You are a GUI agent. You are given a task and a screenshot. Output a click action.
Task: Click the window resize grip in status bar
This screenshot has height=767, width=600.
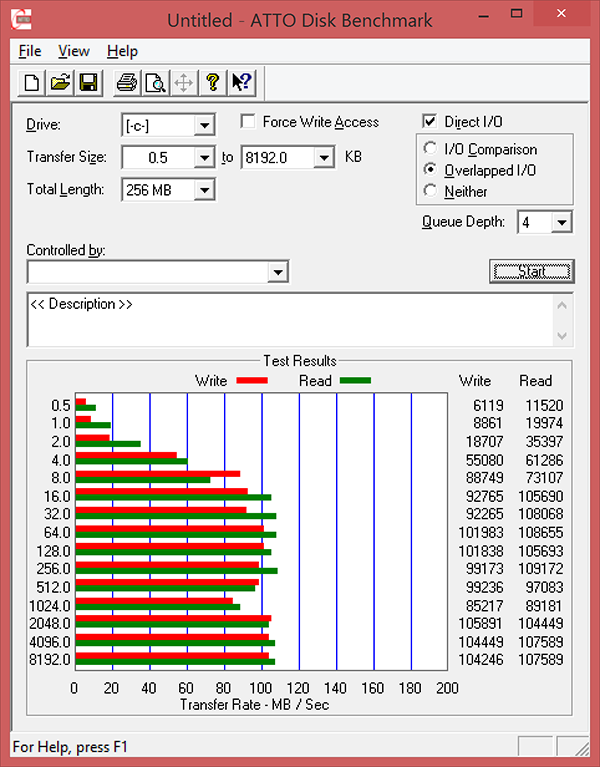point(581,748)
